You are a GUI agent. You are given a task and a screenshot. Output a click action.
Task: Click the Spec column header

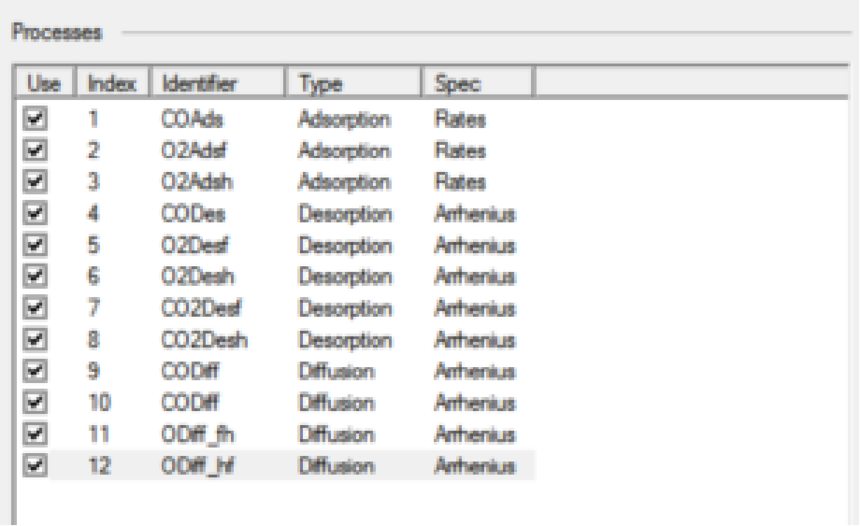(477, 82)
